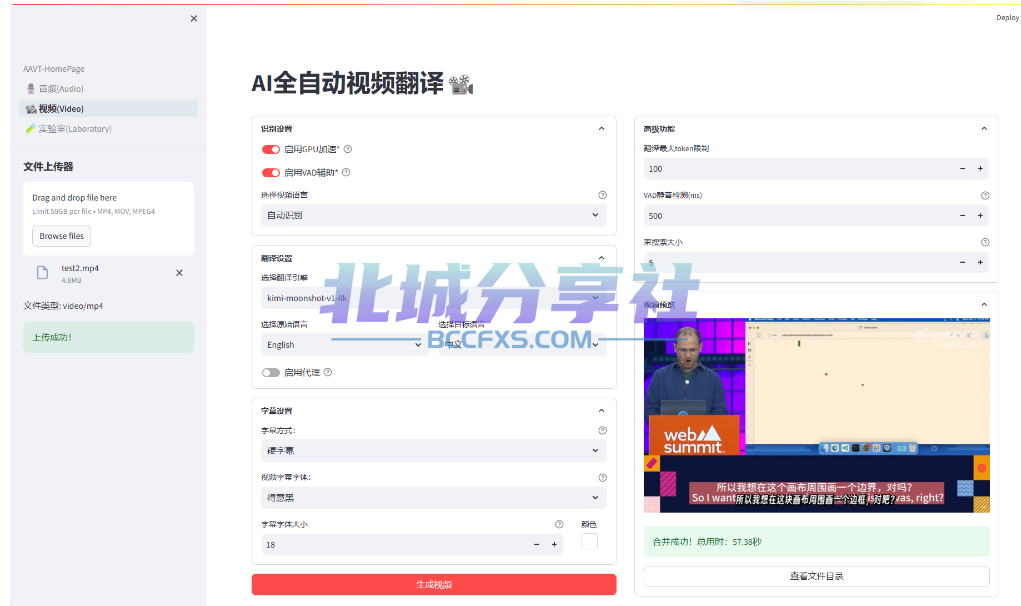The width and height of the screenshot is (1021, 606).
Task: Increase the token limit with plus icon
Action: coord(980,169)
